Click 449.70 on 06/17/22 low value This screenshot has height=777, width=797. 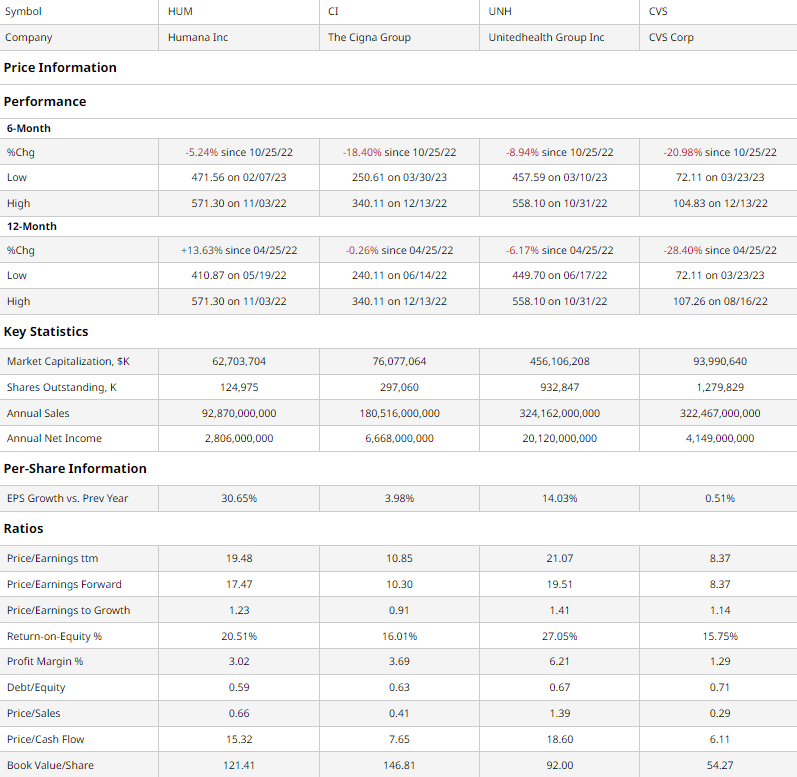(559, 275)
